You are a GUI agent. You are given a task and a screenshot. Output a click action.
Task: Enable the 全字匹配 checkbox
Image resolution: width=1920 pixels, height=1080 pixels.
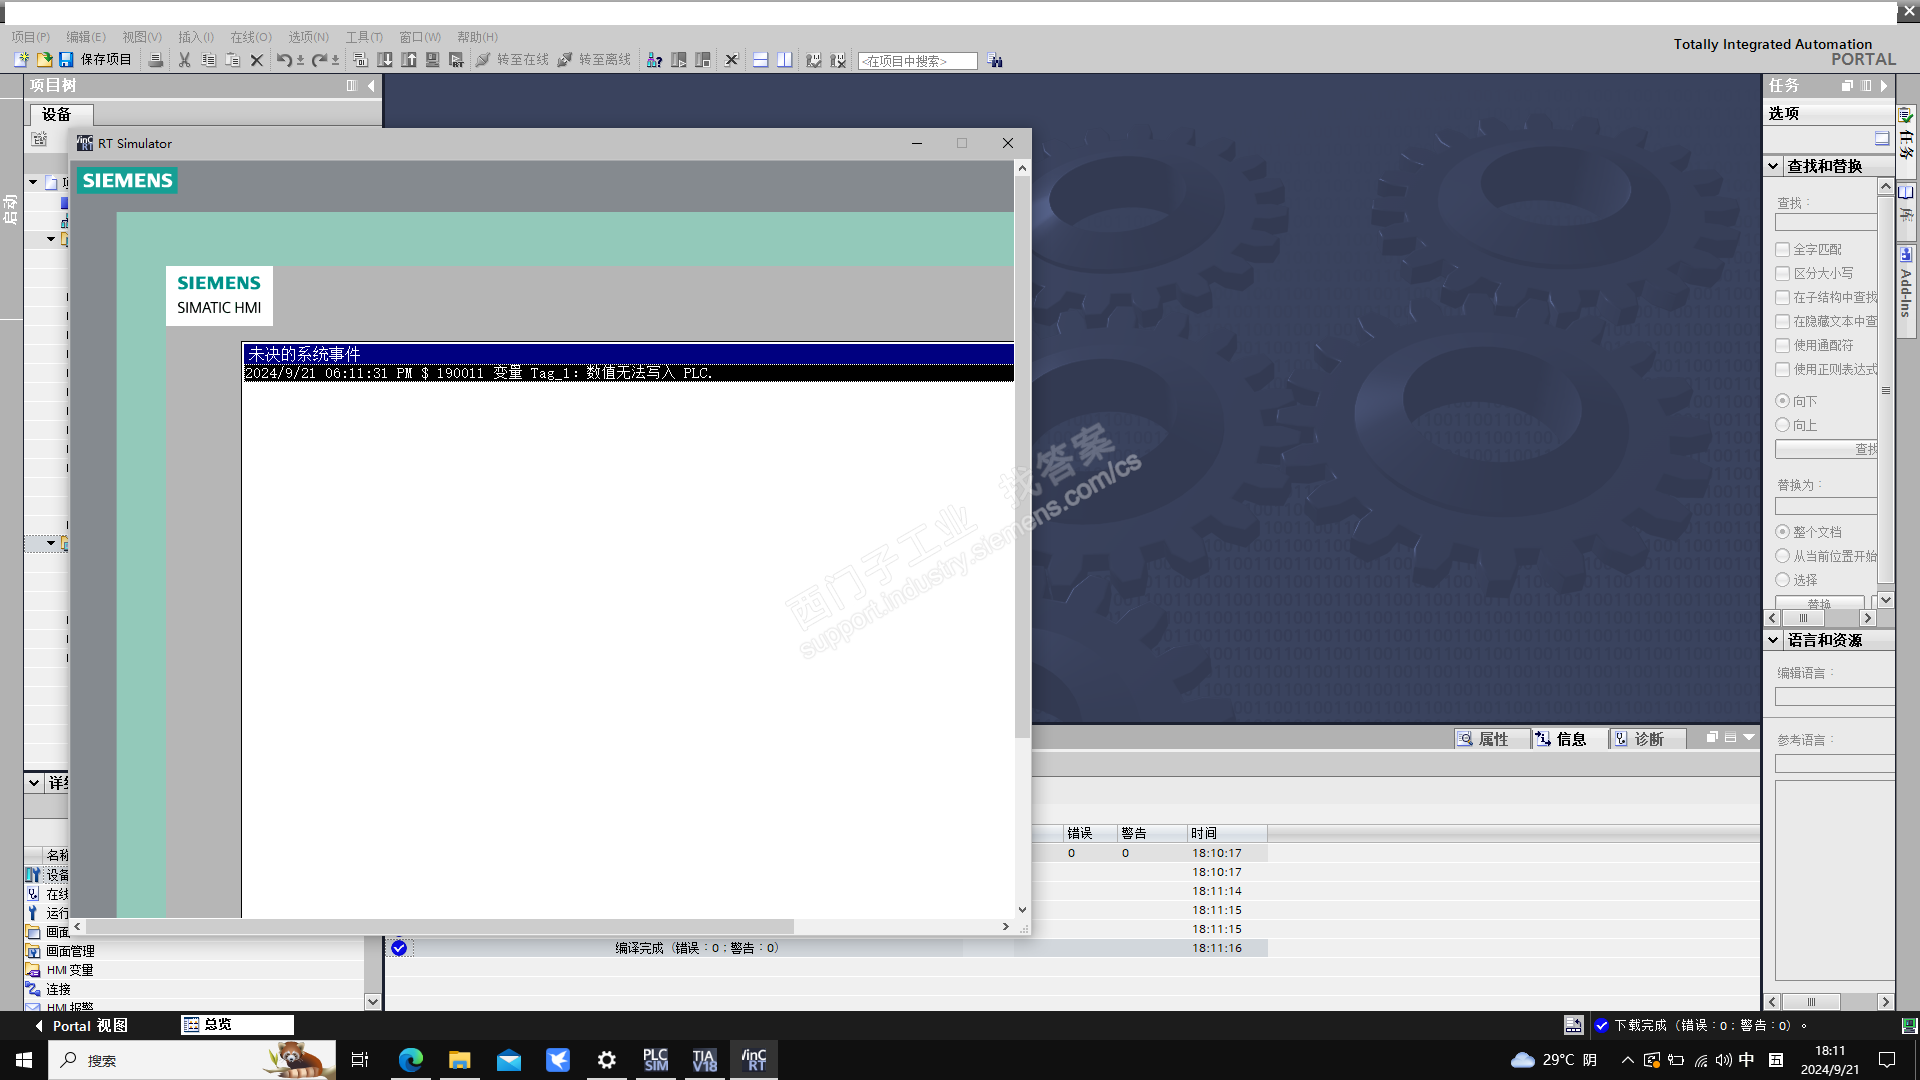click(x=1782, y=249)
